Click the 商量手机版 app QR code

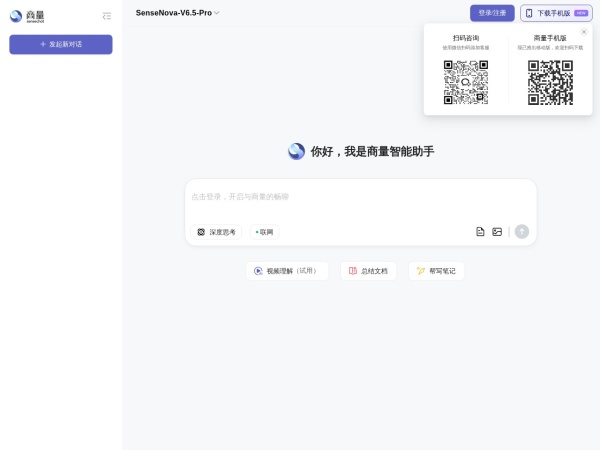(x=550, y=82)
